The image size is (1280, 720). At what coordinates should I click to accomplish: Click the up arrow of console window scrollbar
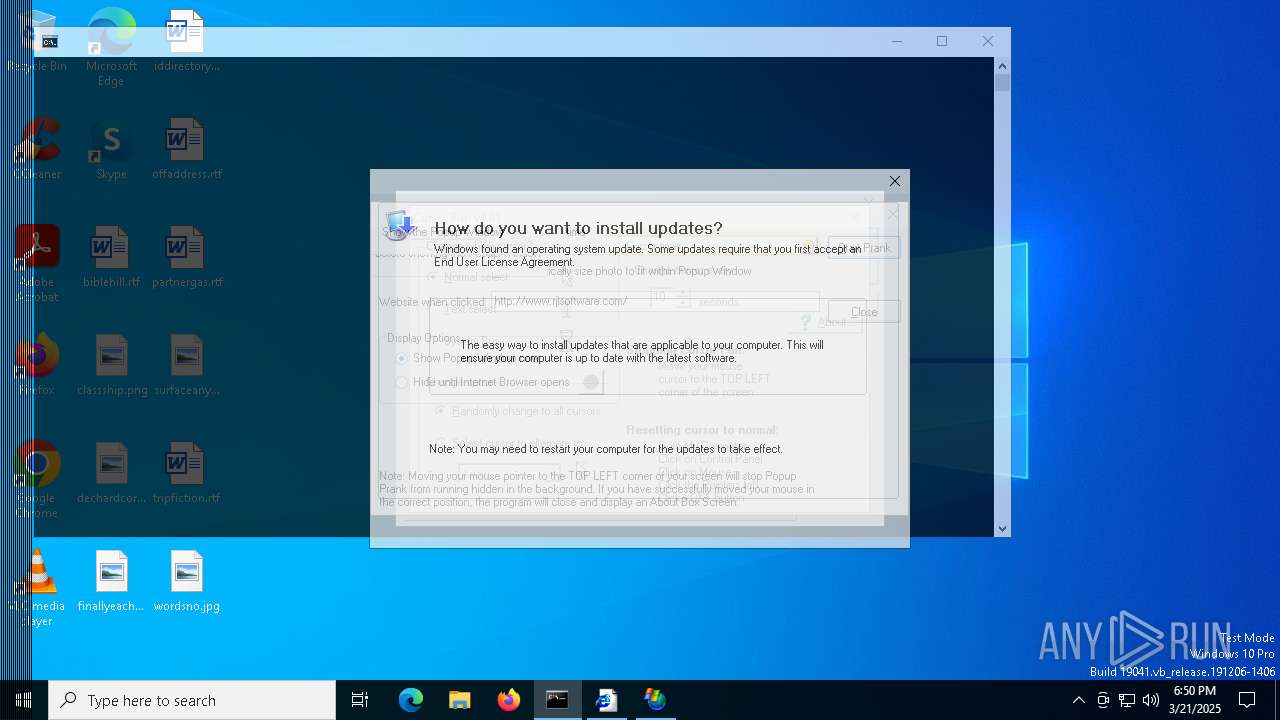[x=1002, y=66]
